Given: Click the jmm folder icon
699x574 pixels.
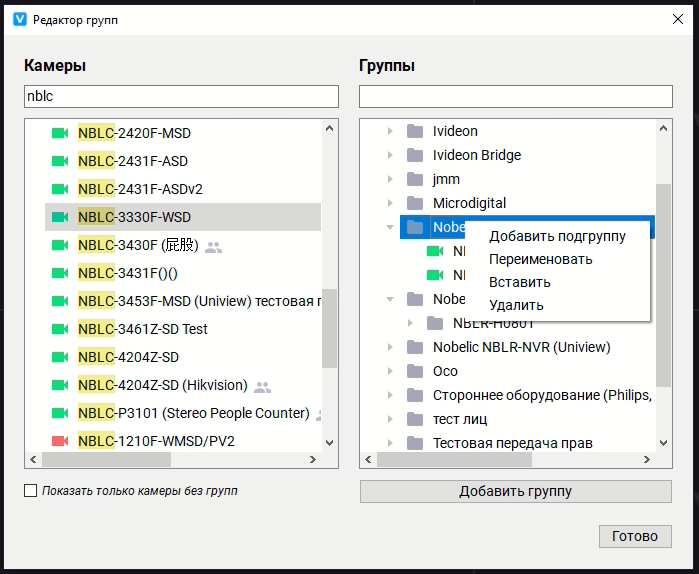Looking at the screenshot, I should point(415,179).
